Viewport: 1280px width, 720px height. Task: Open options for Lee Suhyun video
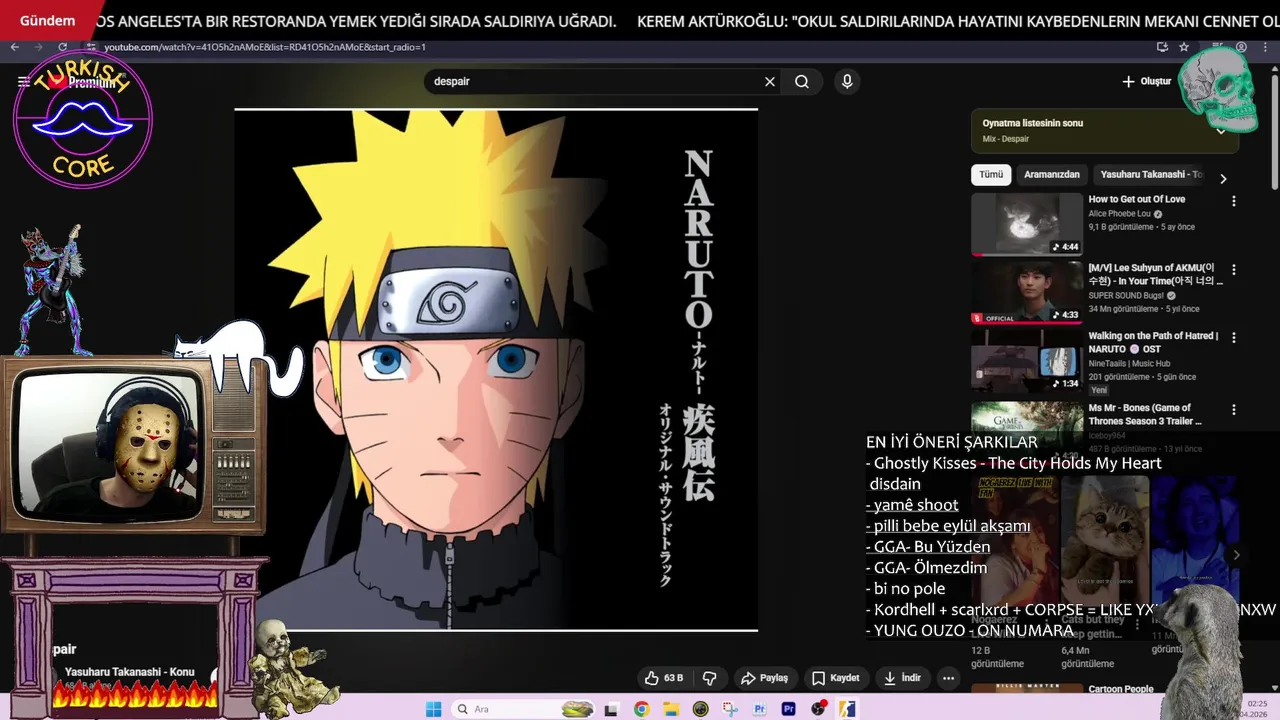pyautogui.click(x=1233, y=270)
